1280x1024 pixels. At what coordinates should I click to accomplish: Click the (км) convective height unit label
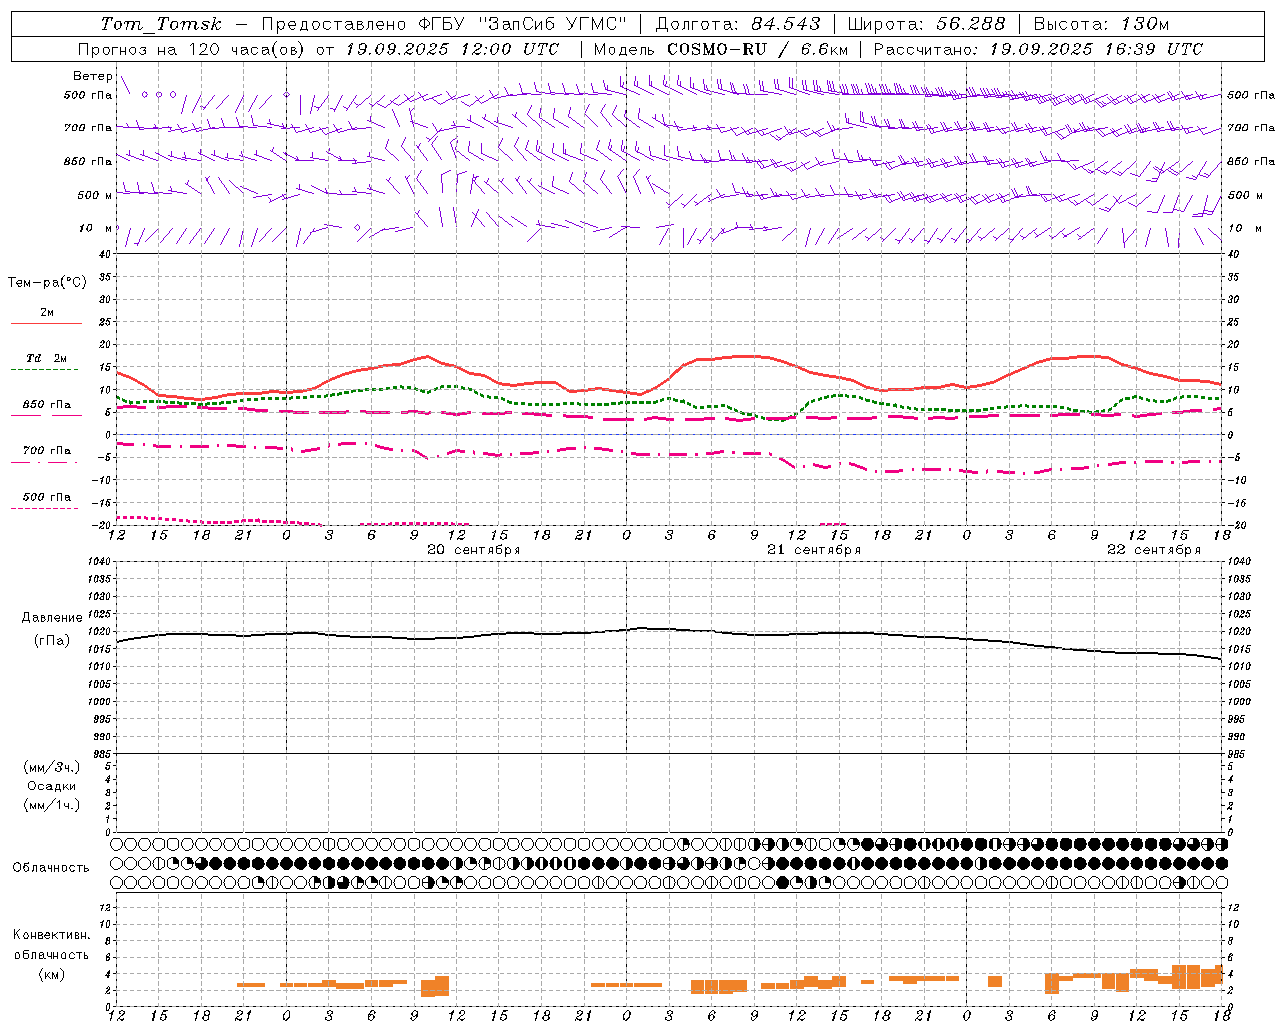click(x=52, y=973)
